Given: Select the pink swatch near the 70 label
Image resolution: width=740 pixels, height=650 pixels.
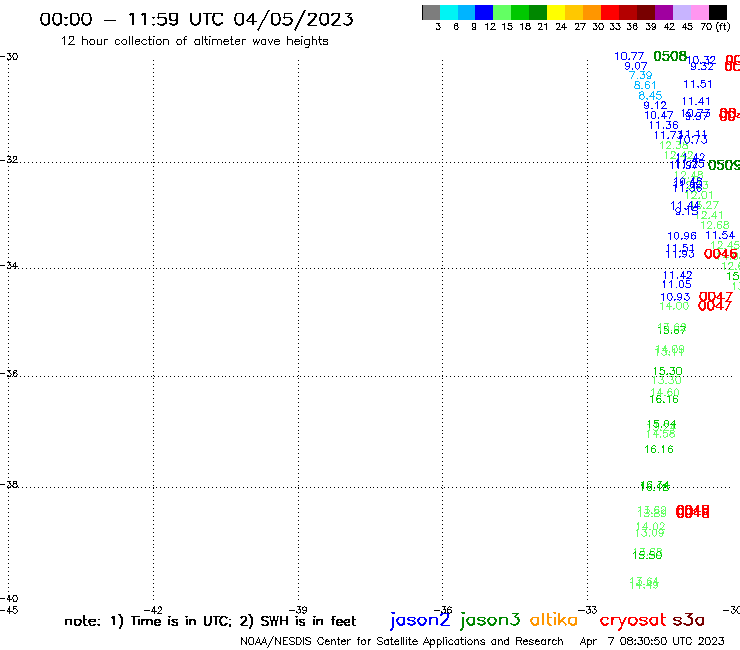Looking at the screenshot, I should 699,12.
